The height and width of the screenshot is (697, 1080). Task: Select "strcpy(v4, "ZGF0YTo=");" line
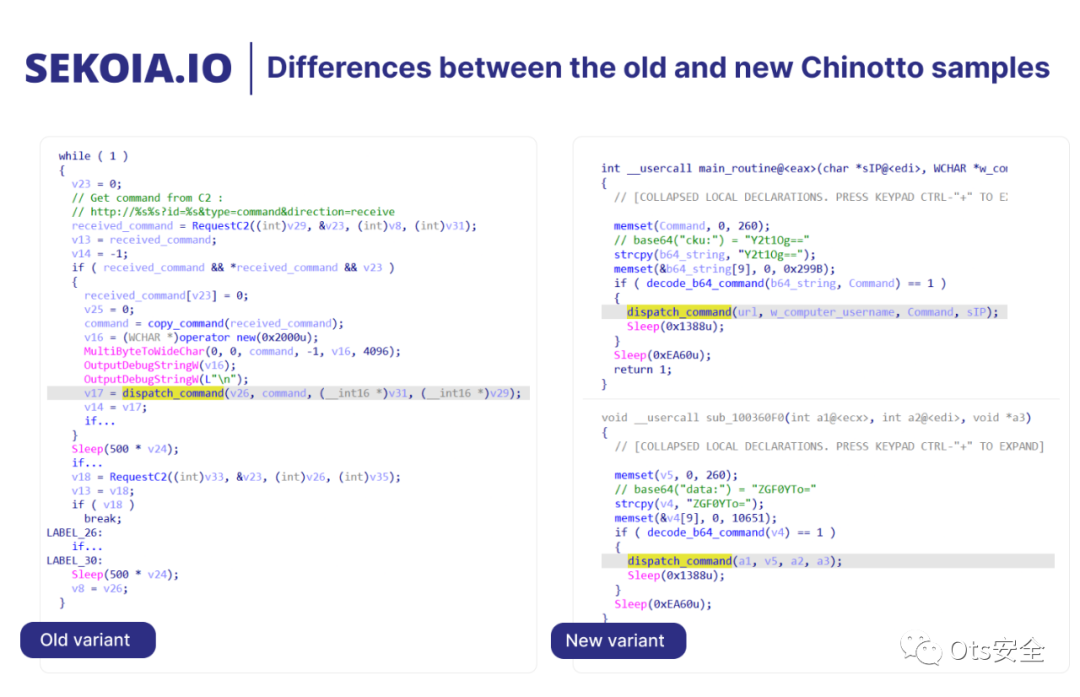click(689, 503)
